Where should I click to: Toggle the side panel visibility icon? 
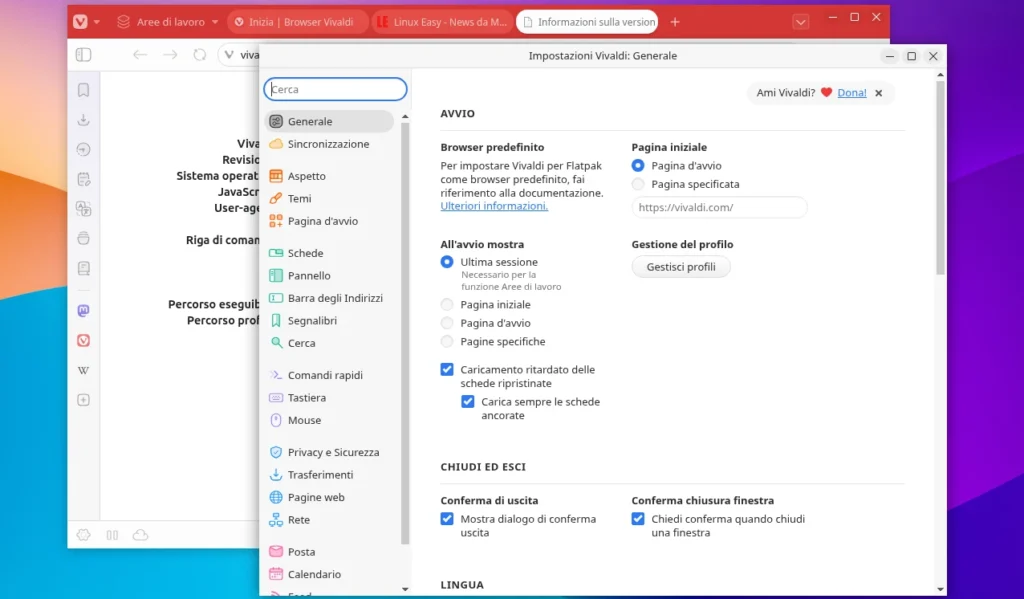84,55
